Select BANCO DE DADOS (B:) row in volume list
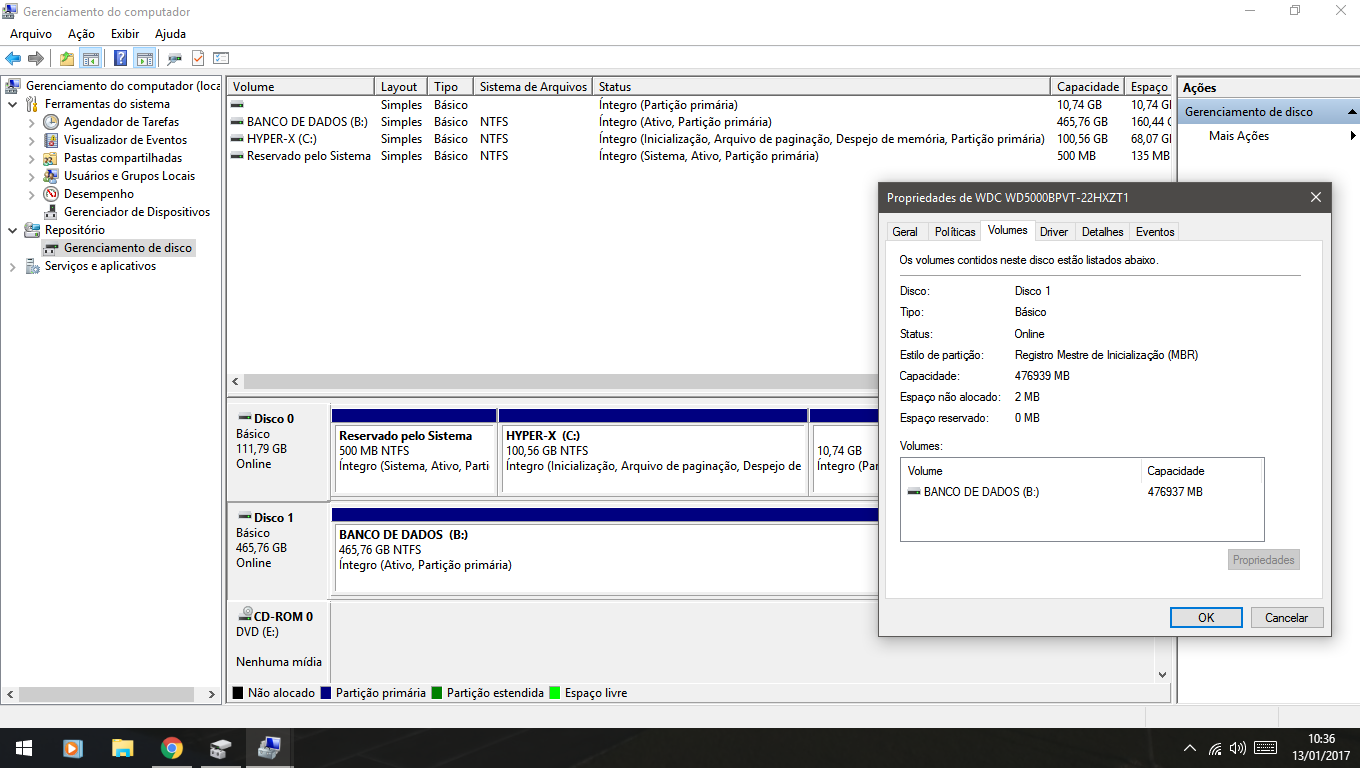The height and width of the screenshot is (772, 1360). coord(700,122)
